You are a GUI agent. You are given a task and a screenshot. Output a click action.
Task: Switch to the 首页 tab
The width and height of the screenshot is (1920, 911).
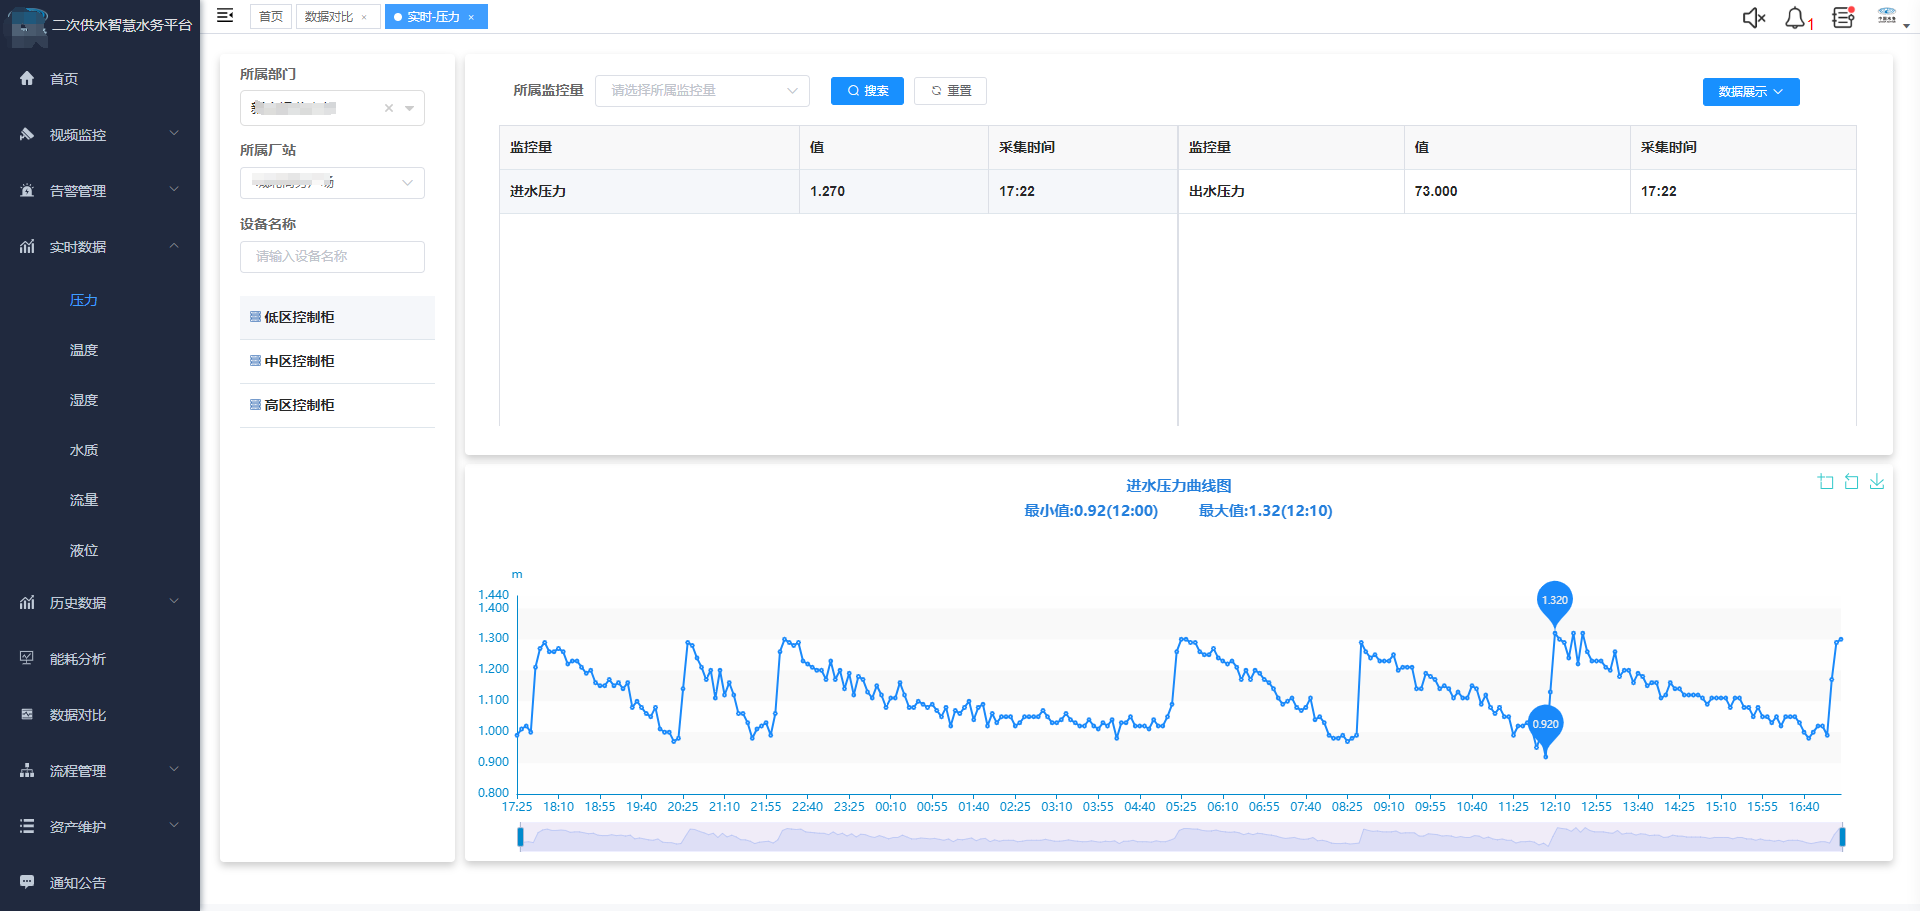270,17
